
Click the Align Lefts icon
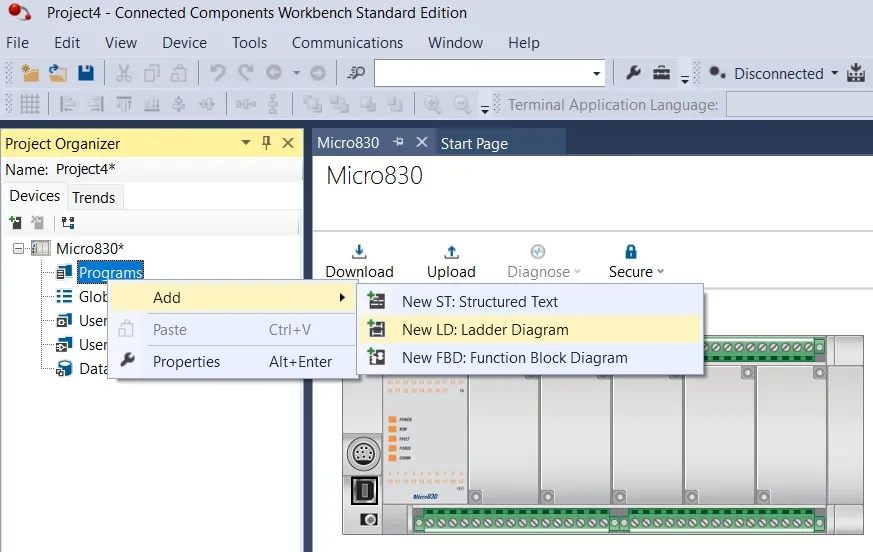tap(68, 104)
